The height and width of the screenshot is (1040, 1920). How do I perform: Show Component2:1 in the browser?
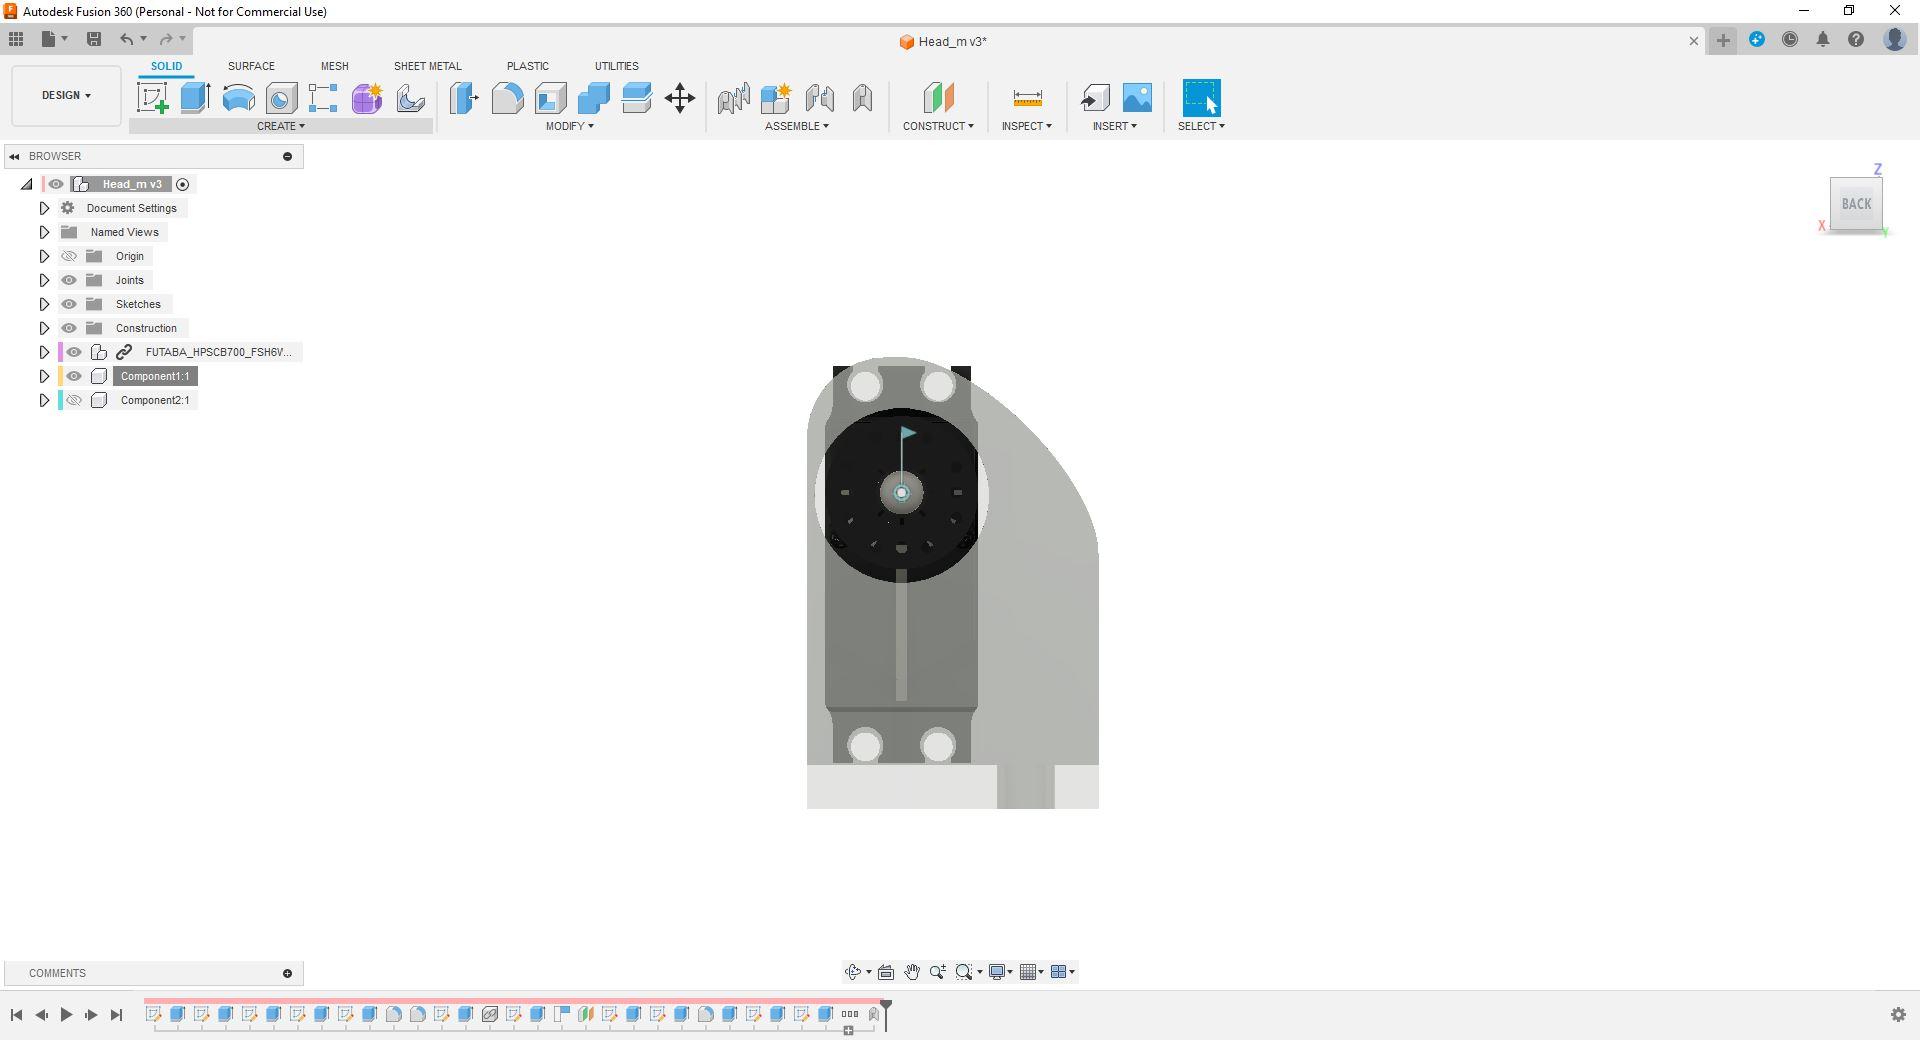pyautogui.click(x=74, y=400)
